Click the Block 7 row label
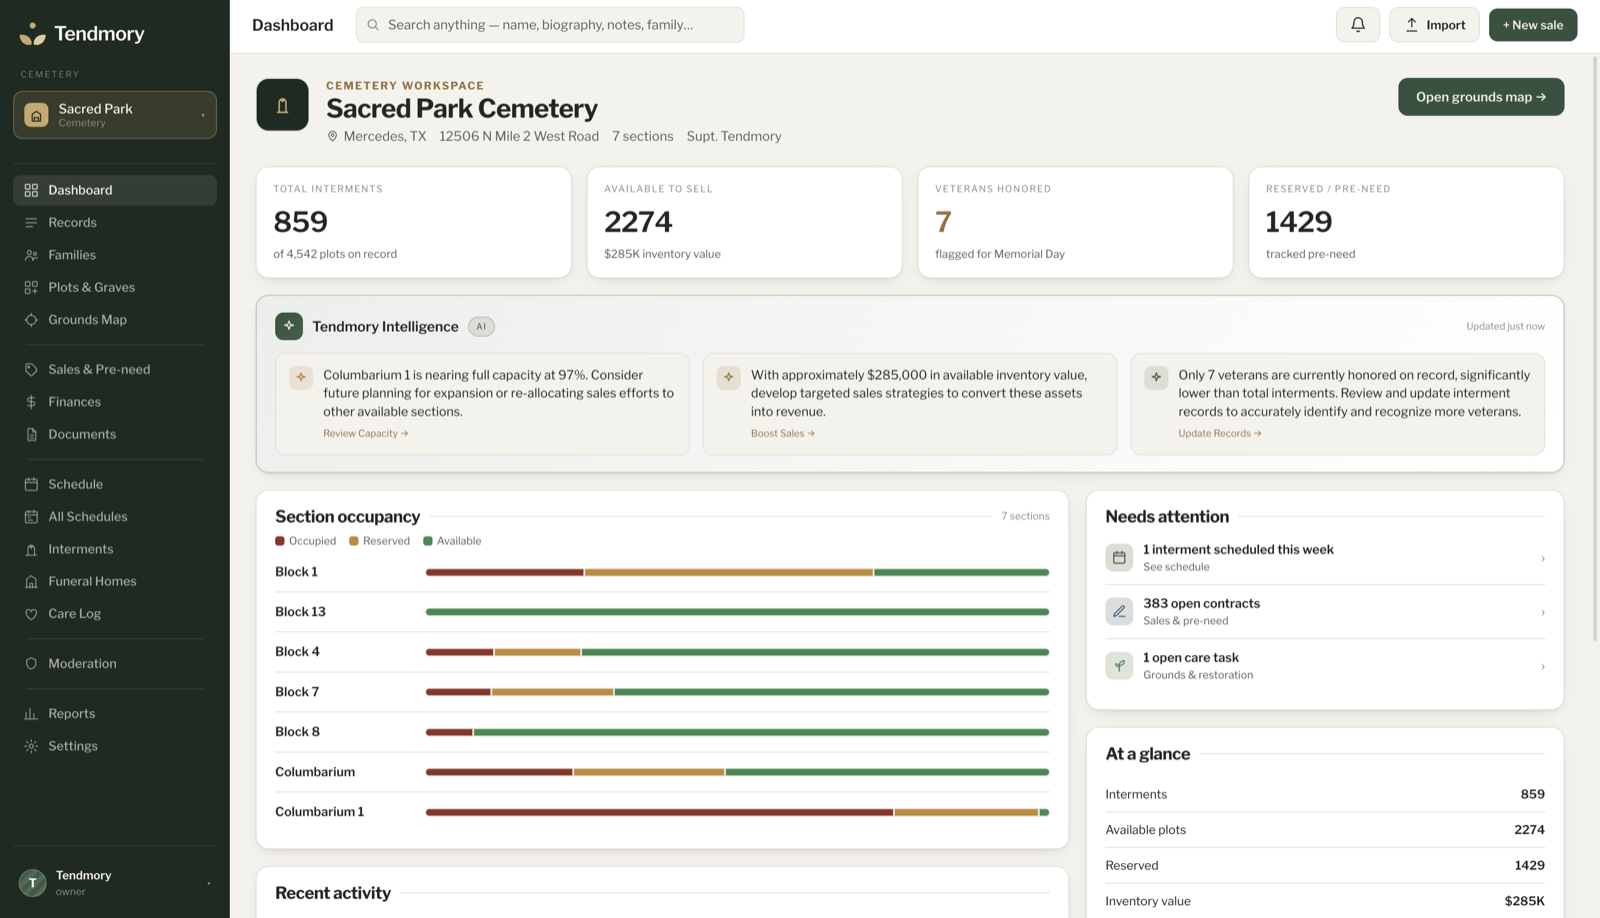This screenshot has width=1600, height=918. (x=297, y=692)
